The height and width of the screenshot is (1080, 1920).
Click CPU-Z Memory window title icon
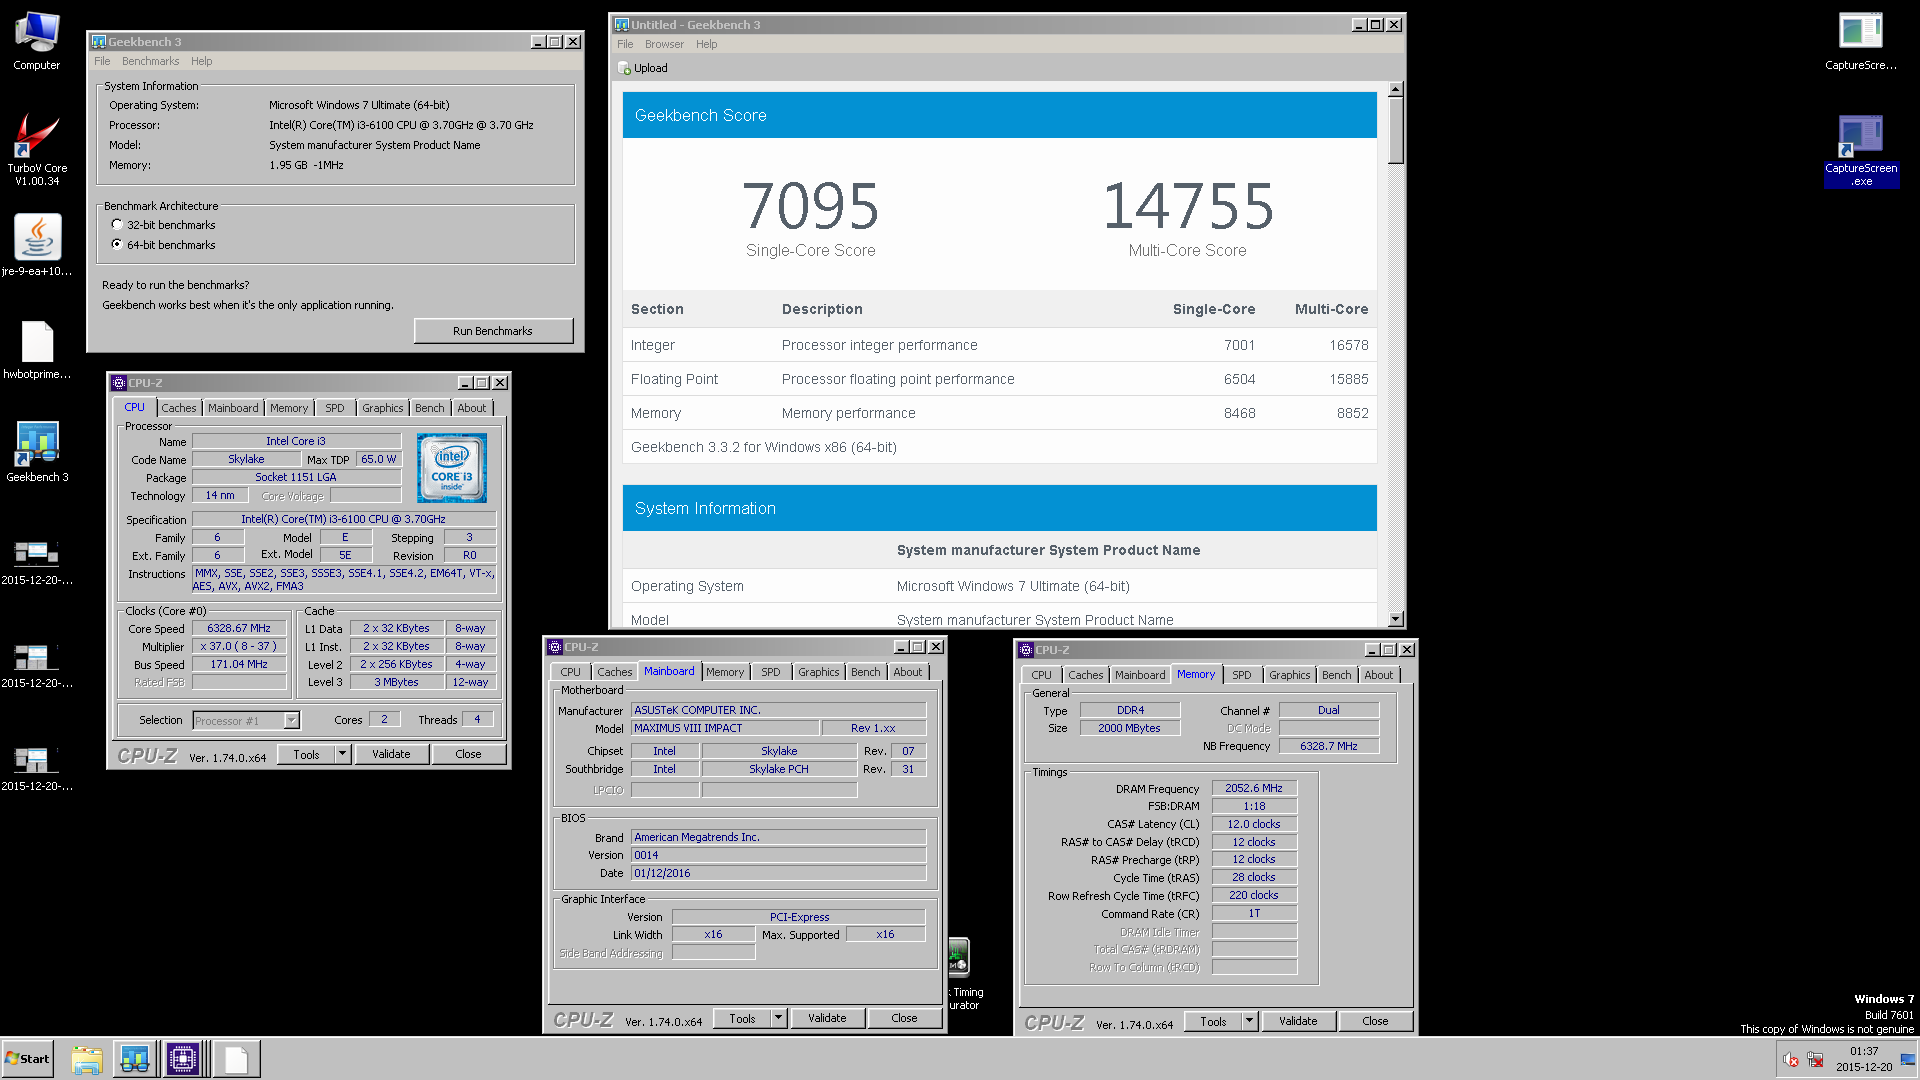(x=1026, y=650)
